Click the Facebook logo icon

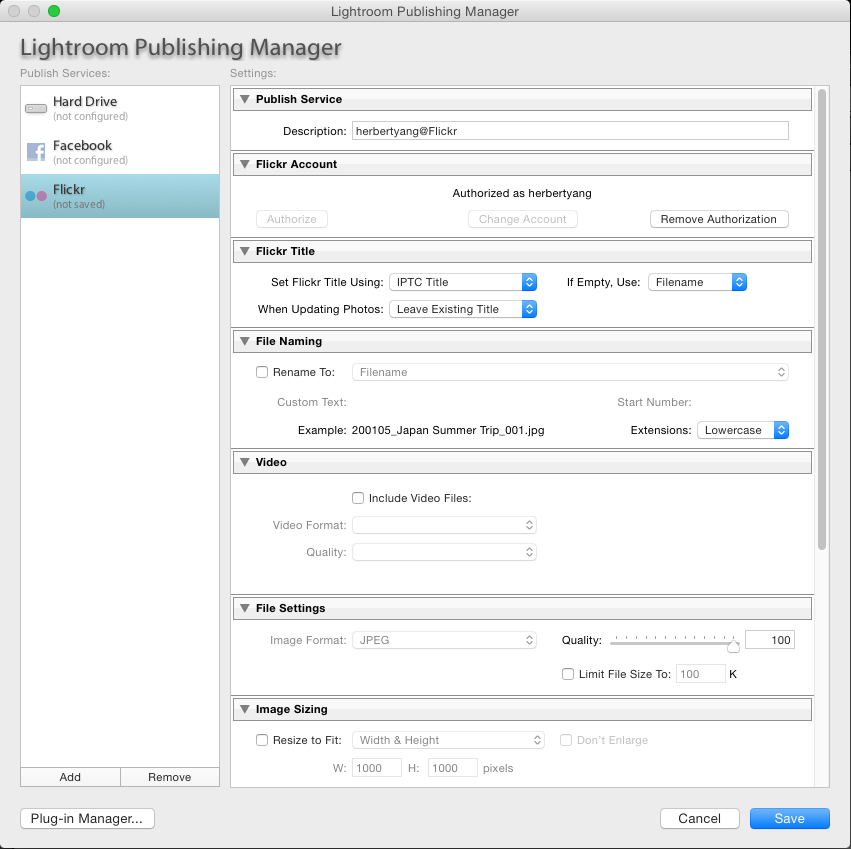click(x=36, y=152)
